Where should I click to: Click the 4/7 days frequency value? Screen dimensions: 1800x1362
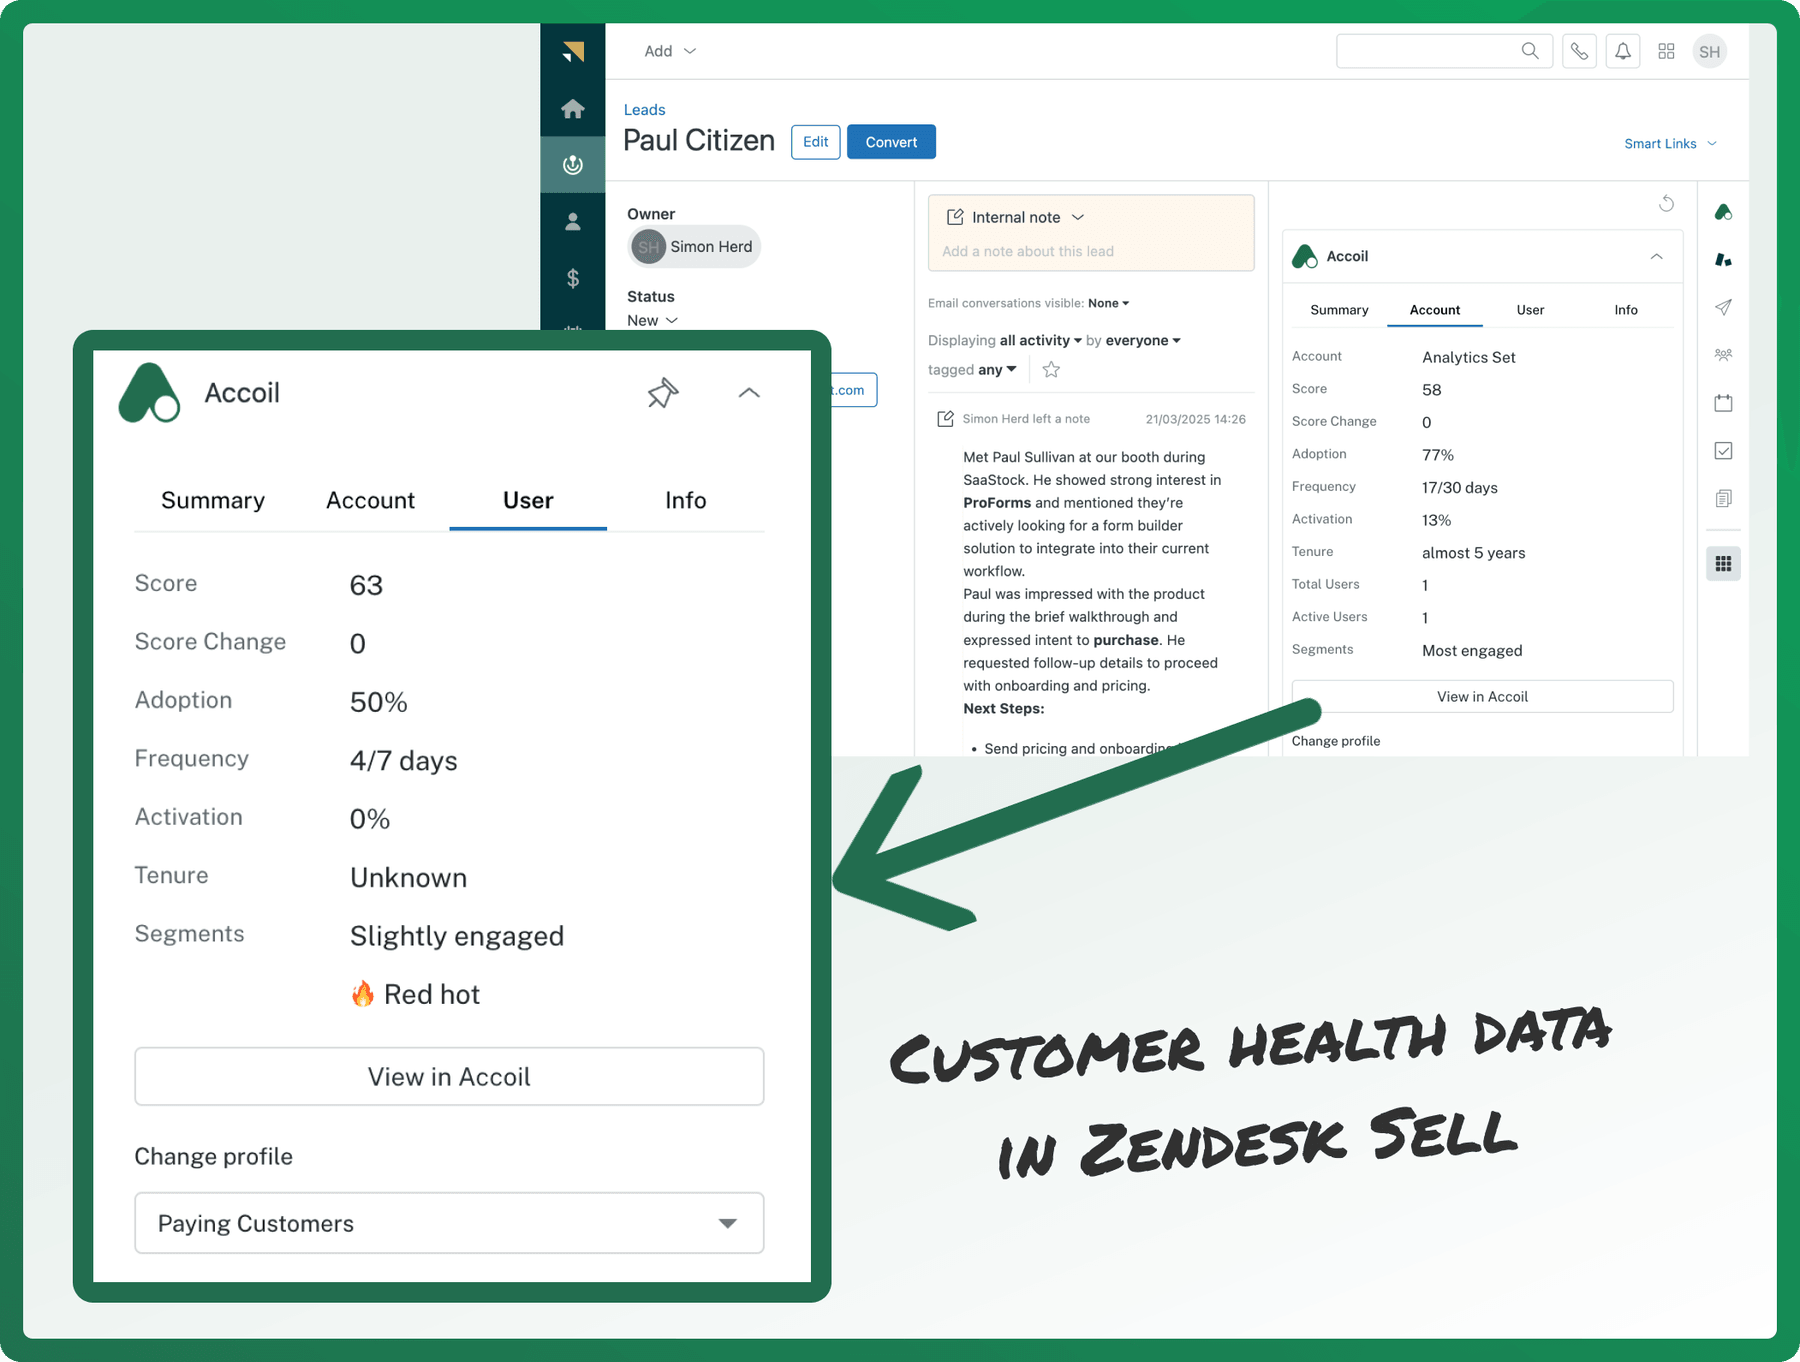[x=404, y=761]
